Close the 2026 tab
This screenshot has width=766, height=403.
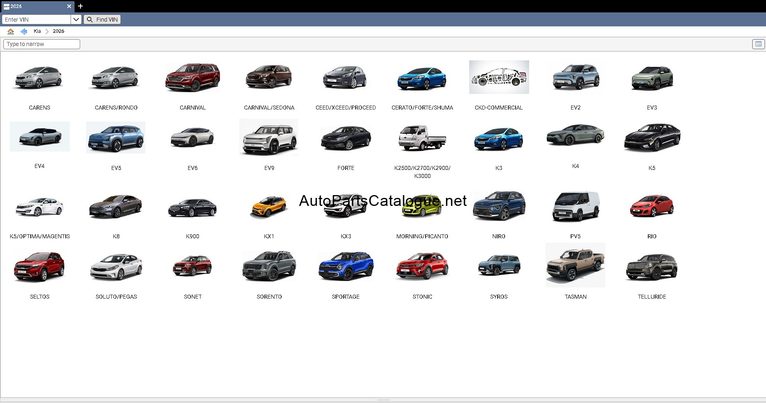coord(69,6)
